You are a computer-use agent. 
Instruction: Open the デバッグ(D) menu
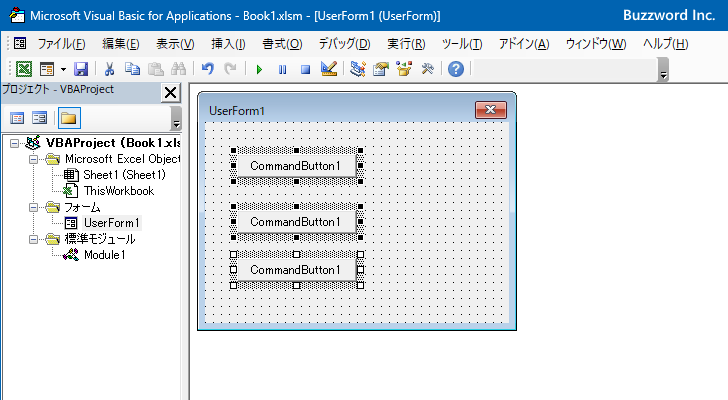point(344,44)
